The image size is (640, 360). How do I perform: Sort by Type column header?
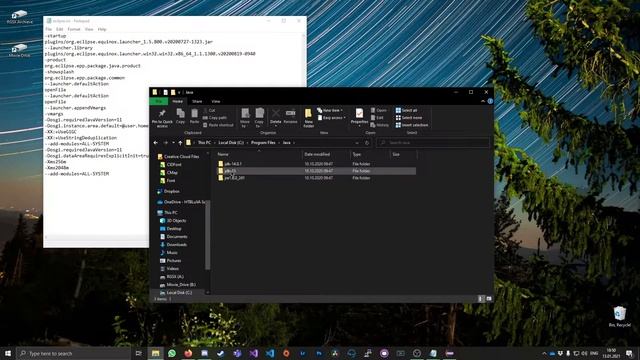[x=370, y=154]
